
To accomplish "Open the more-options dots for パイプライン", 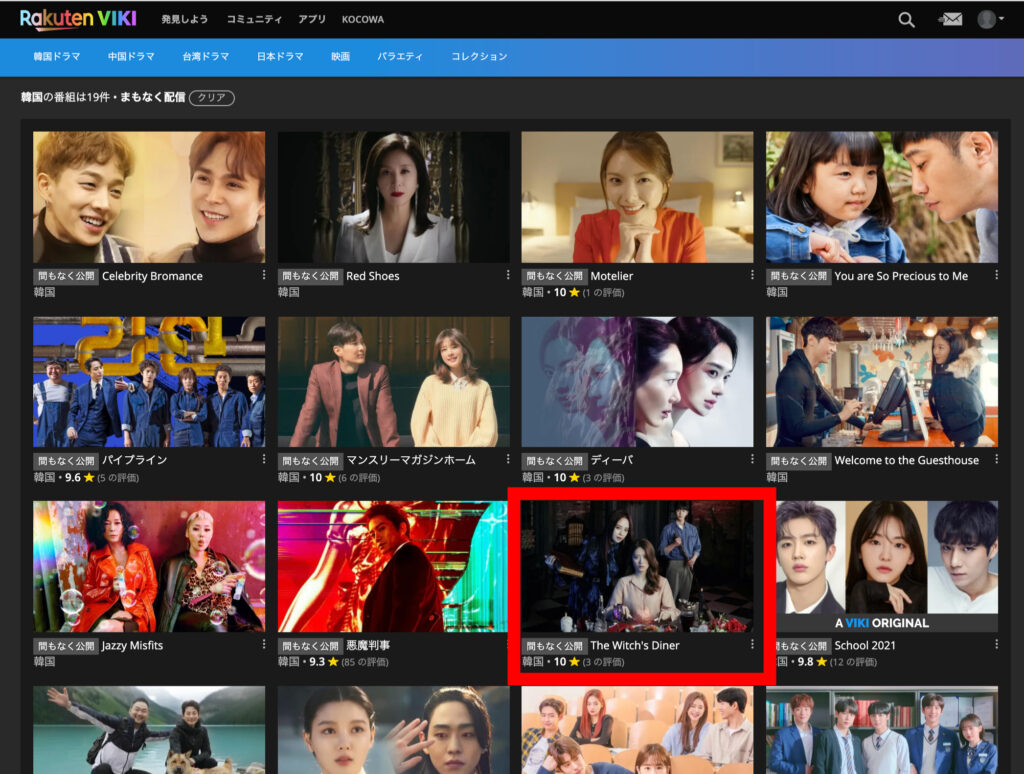I will point(264,459).
